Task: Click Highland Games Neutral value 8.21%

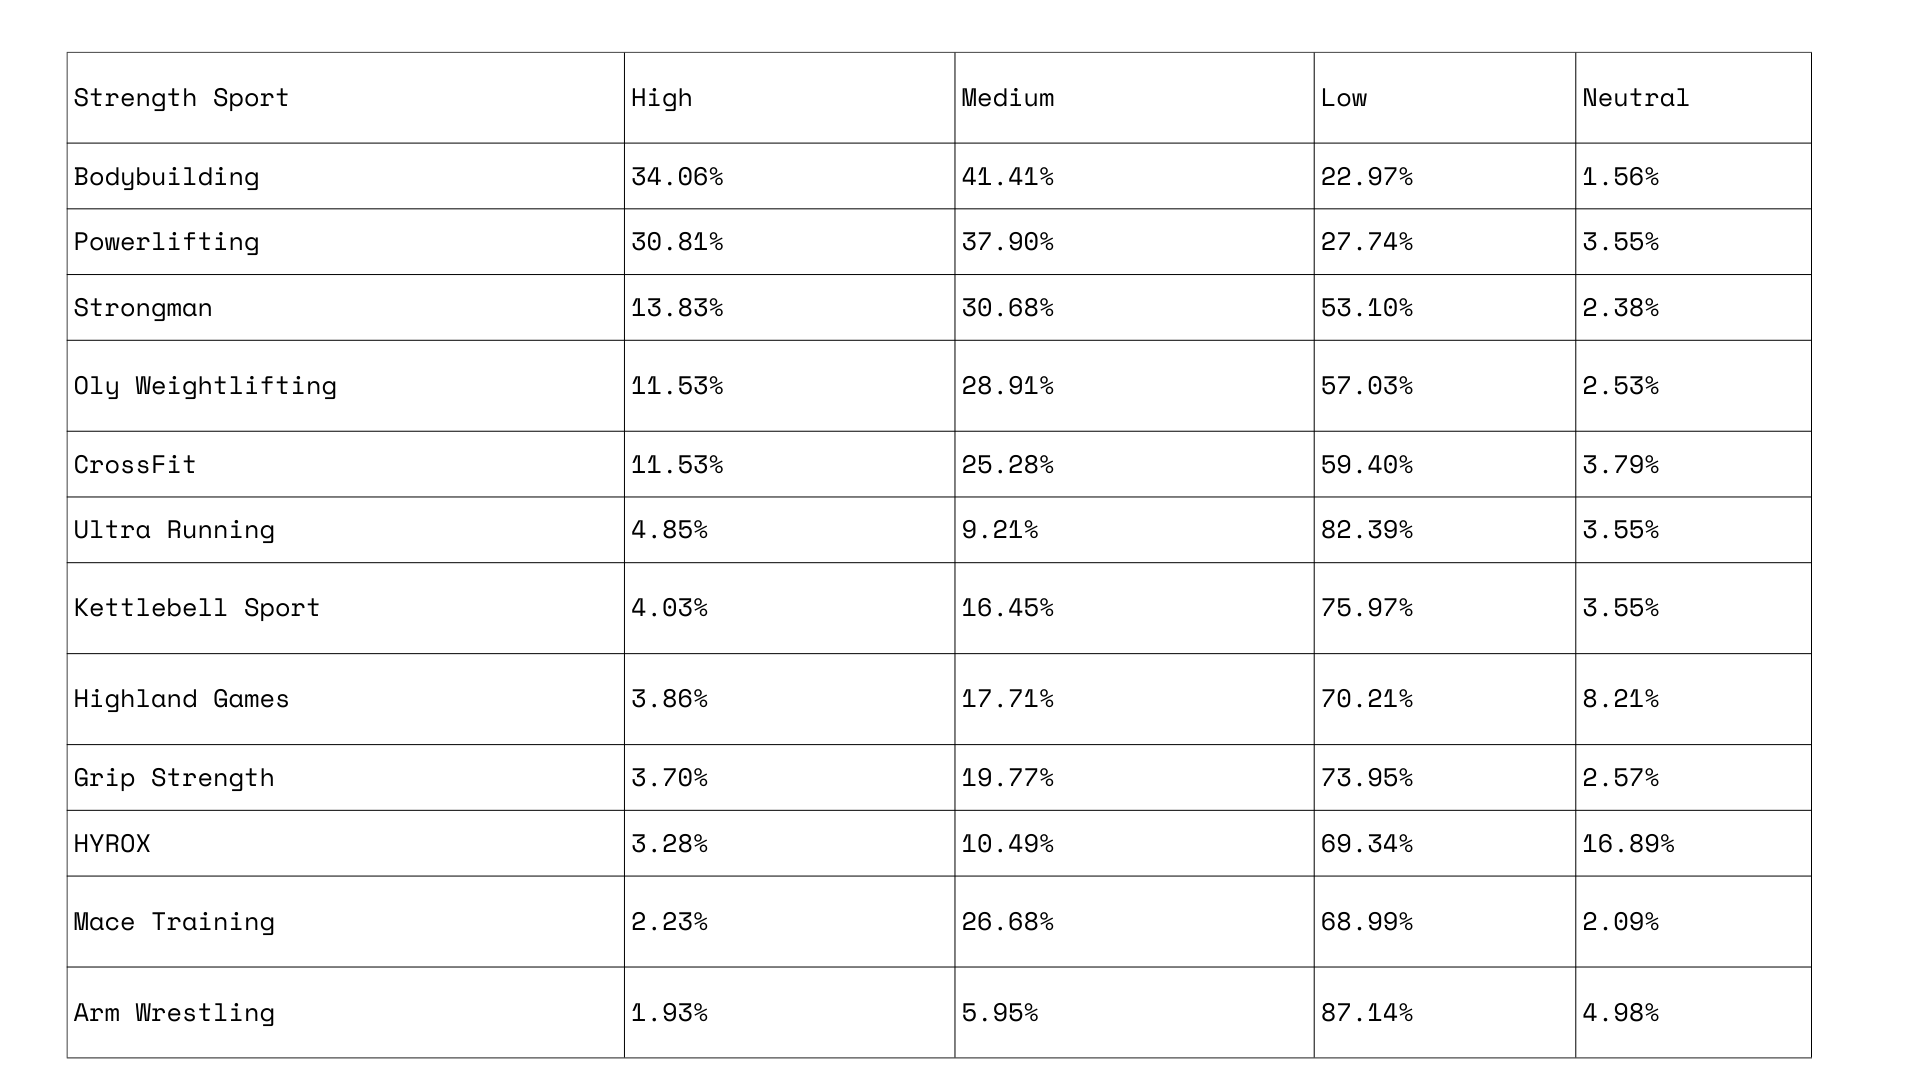Action: [1620, 699]
